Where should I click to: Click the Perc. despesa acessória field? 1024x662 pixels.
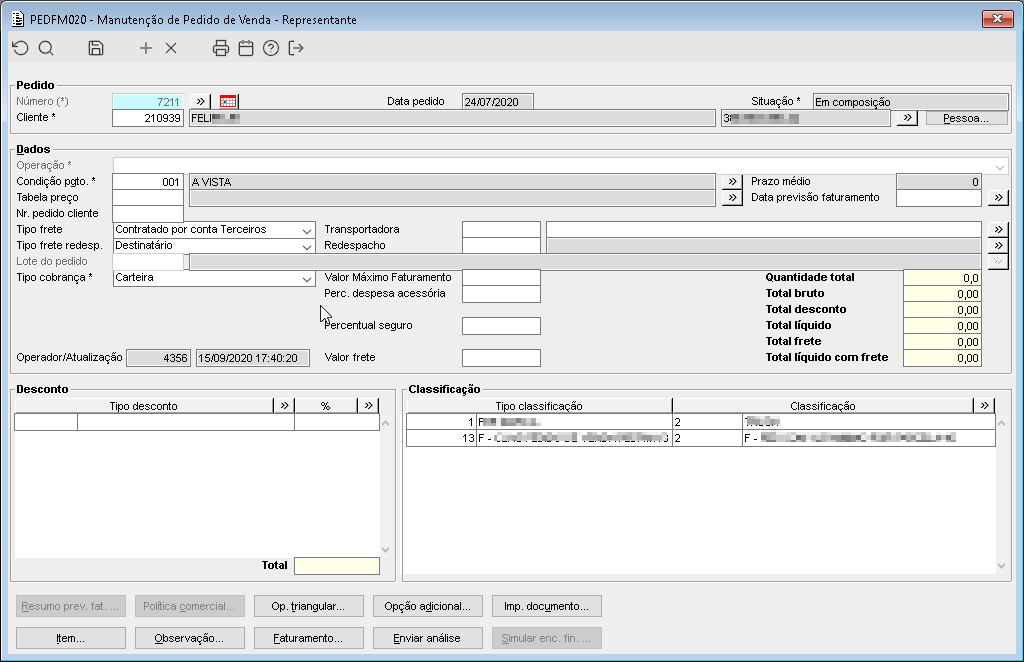(502, 294)
